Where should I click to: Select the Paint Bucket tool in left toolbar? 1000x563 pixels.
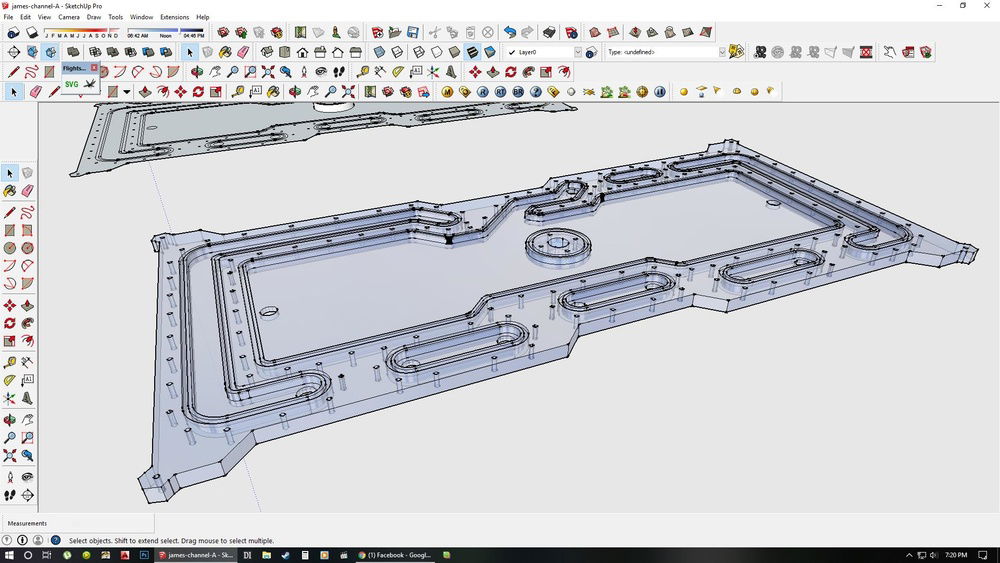coord(10,191)
